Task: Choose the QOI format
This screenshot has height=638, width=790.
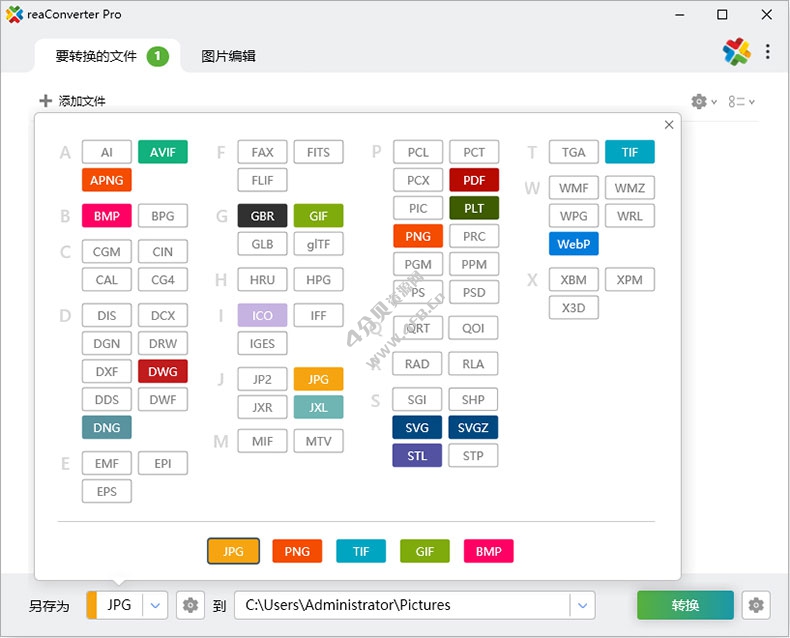Action: pos(473,328)
